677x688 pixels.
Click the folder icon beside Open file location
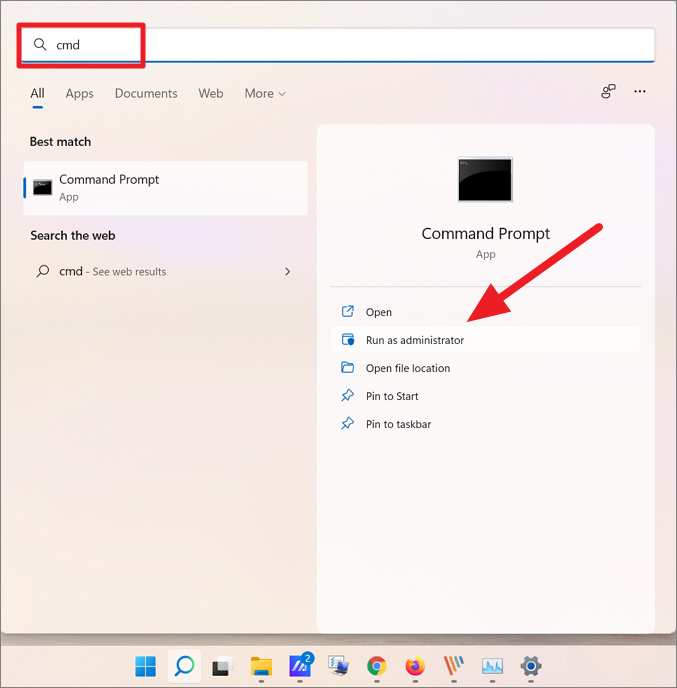347,368
